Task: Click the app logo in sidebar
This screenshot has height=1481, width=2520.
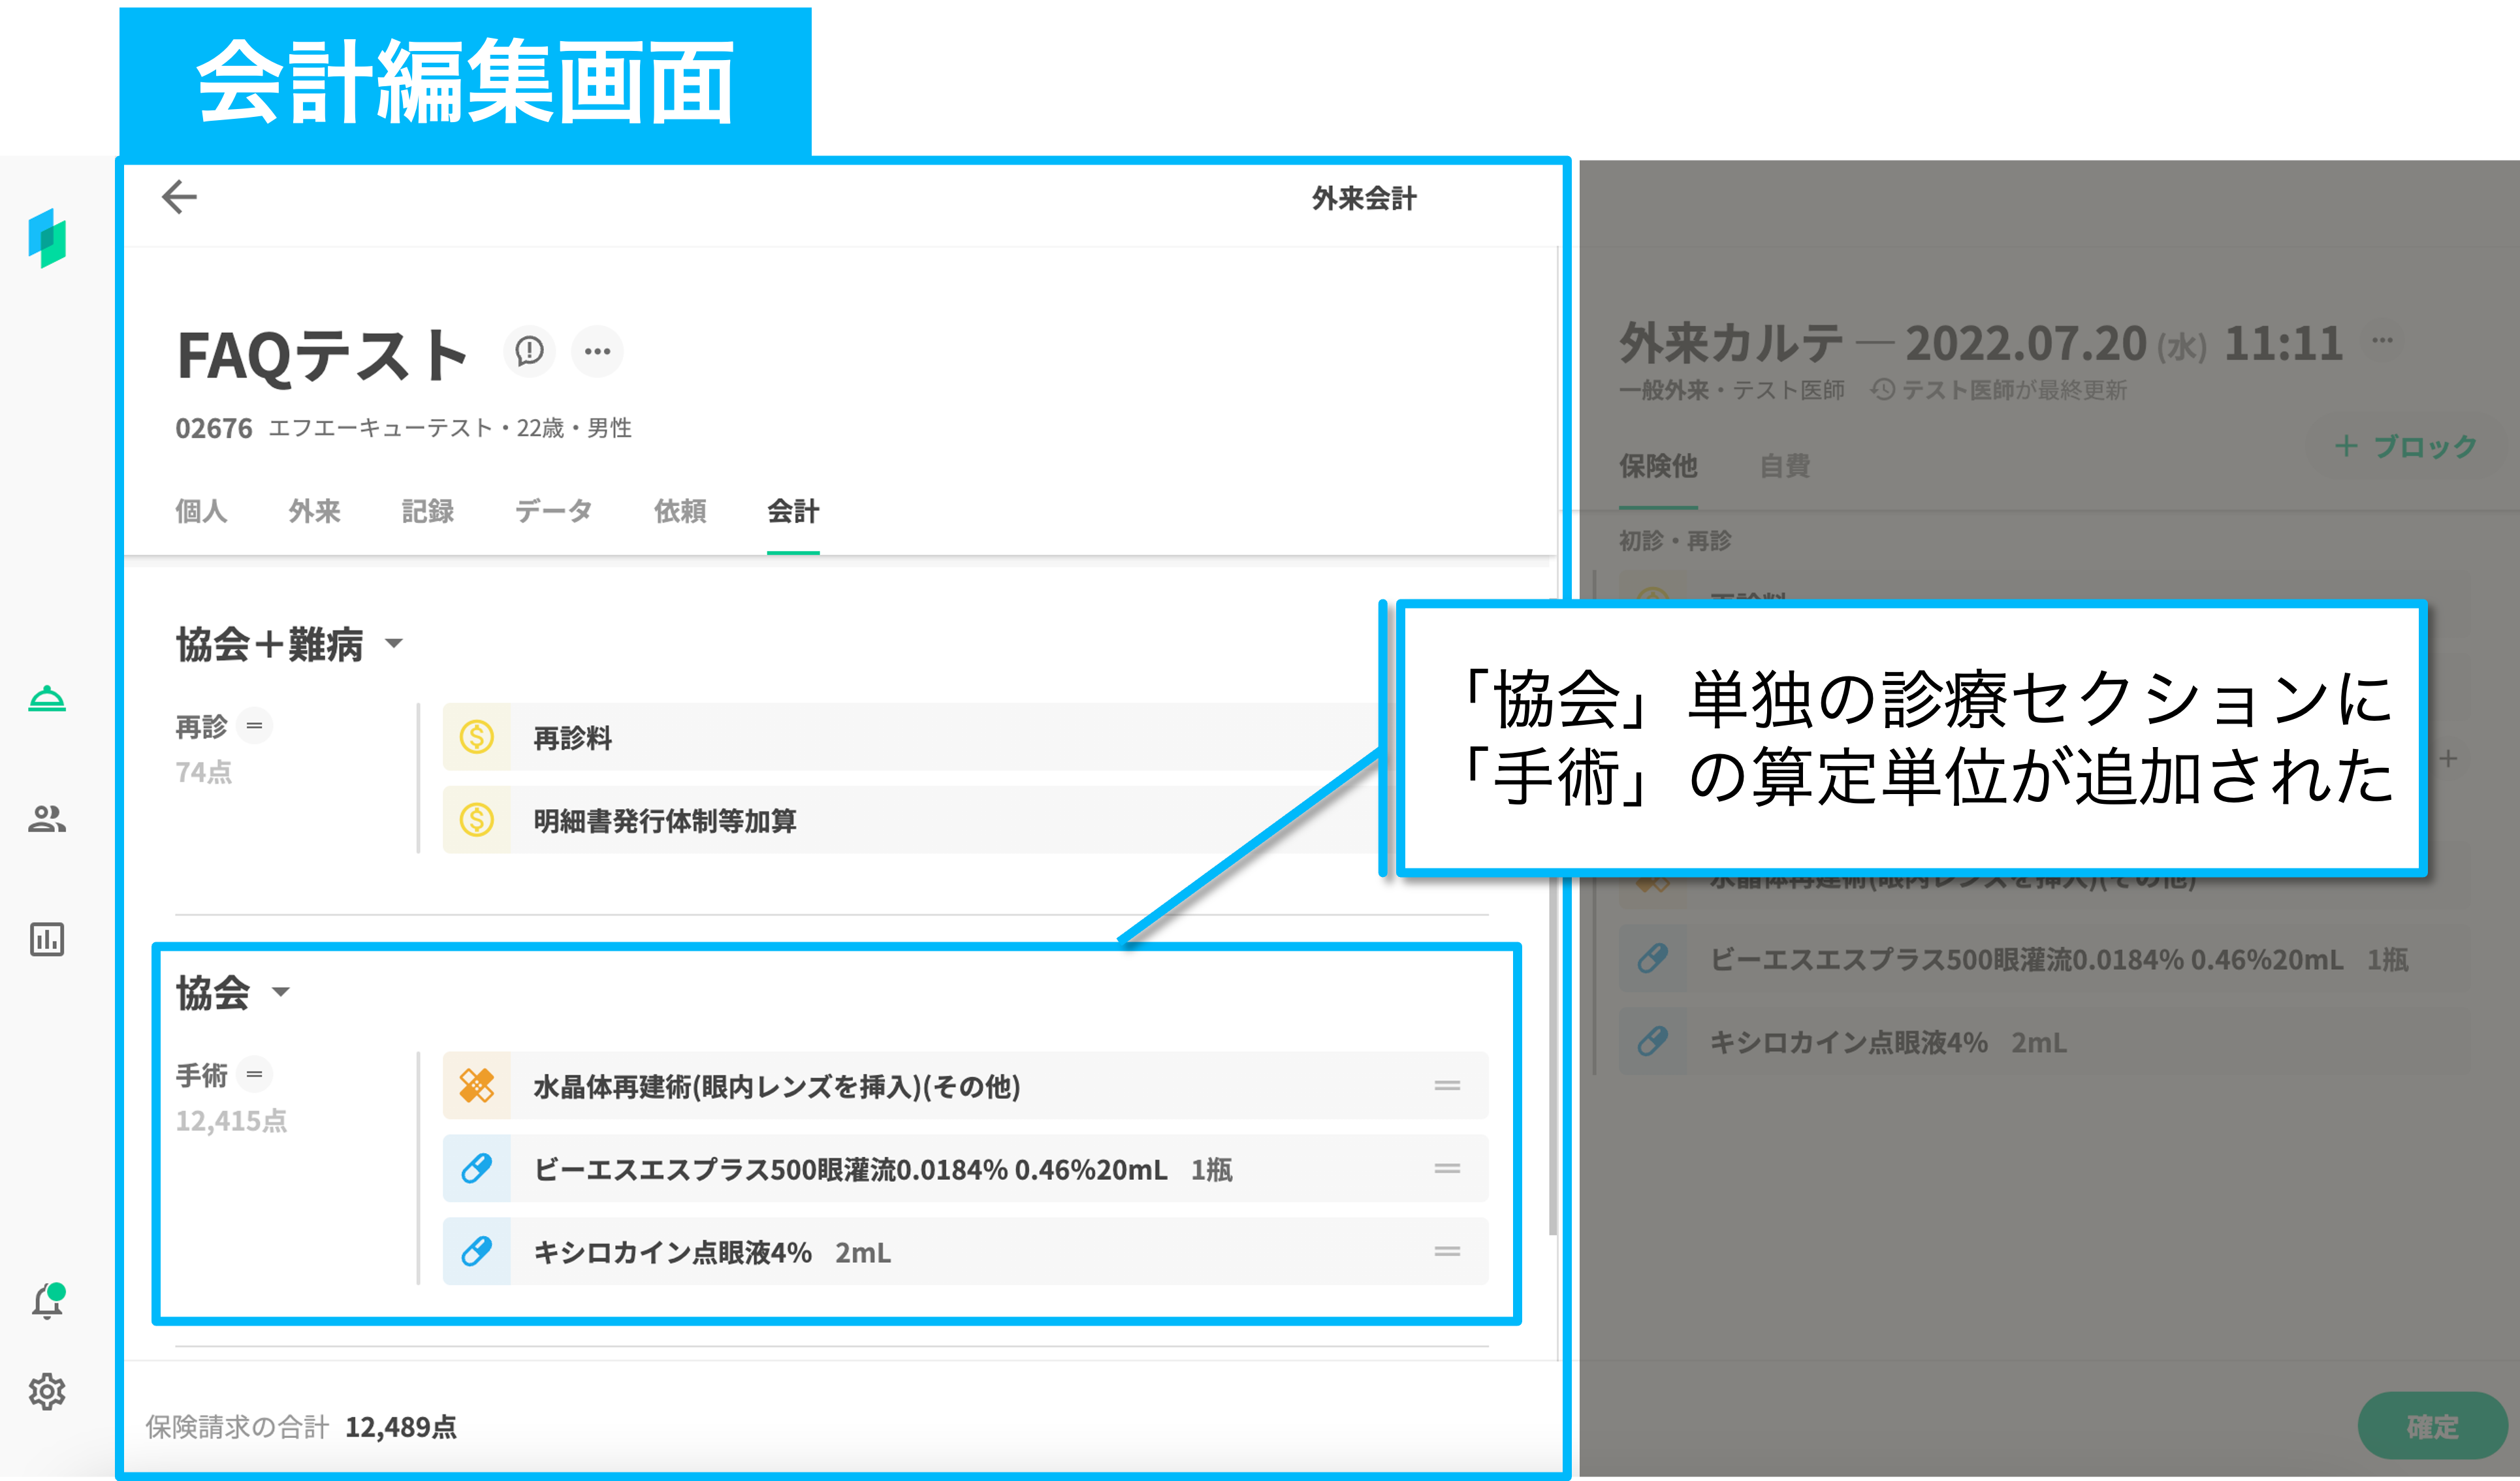Action: 47,238
